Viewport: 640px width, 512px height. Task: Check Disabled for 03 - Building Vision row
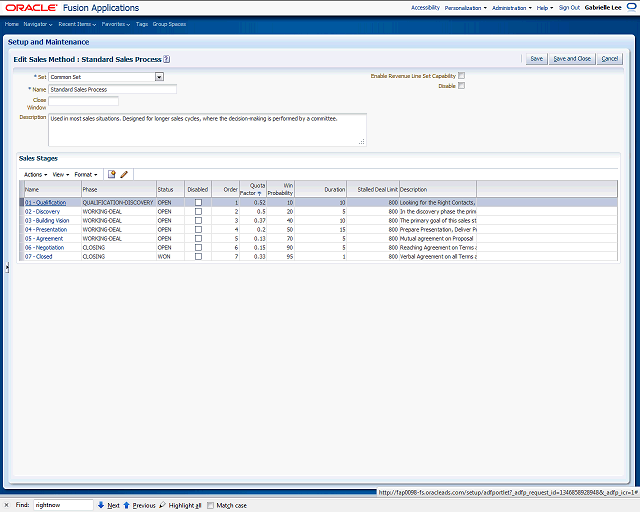[x=198, y=220]
